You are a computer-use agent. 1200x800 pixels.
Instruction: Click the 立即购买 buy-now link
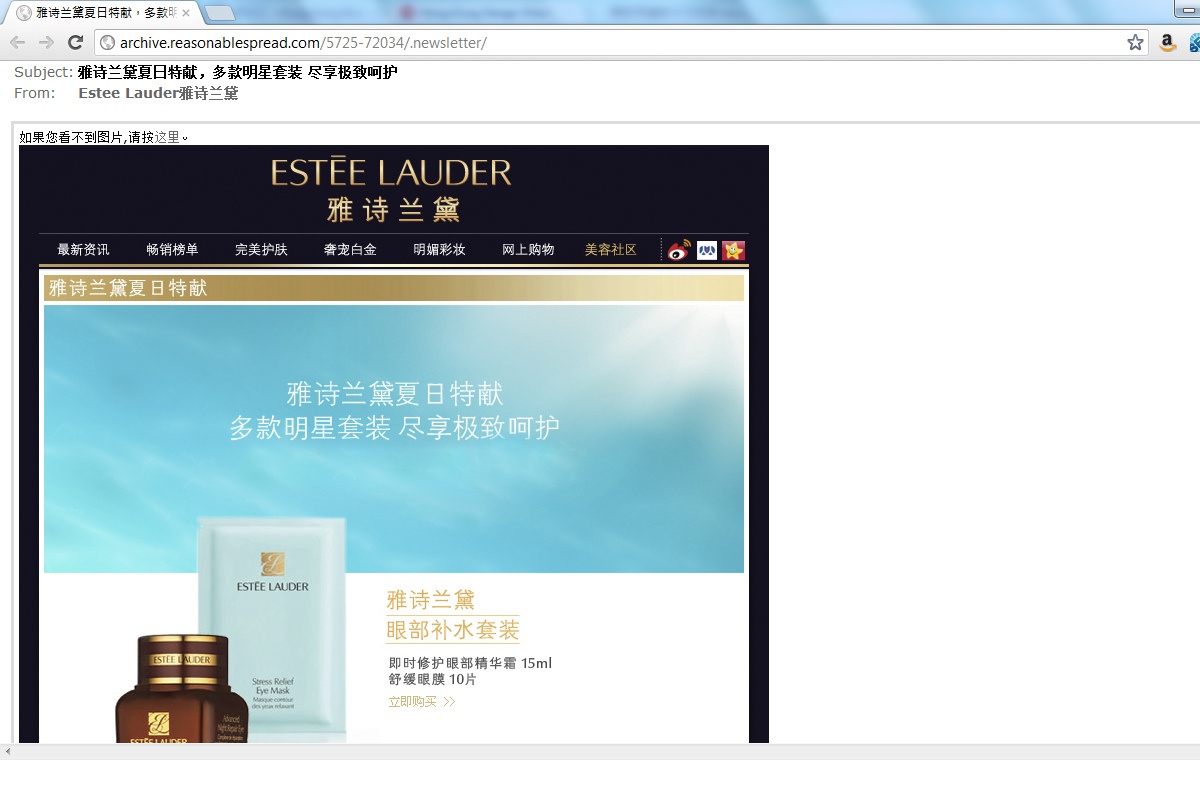(422, 702)
